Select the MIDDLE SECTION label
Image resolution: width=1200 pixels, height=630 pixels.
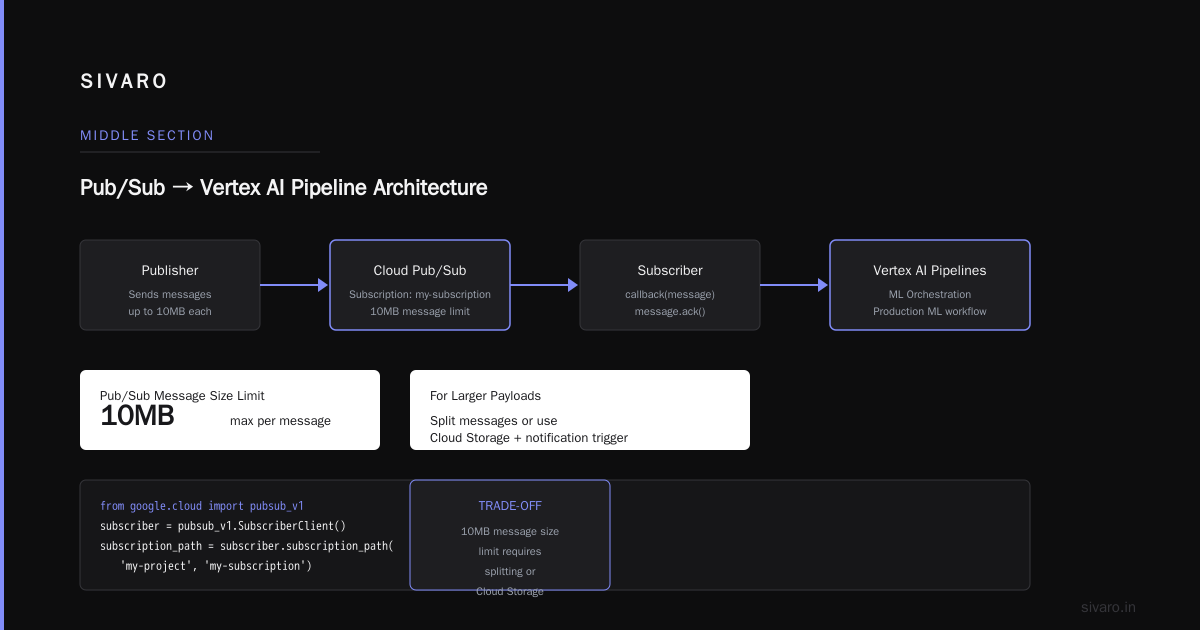coord(147,135)
